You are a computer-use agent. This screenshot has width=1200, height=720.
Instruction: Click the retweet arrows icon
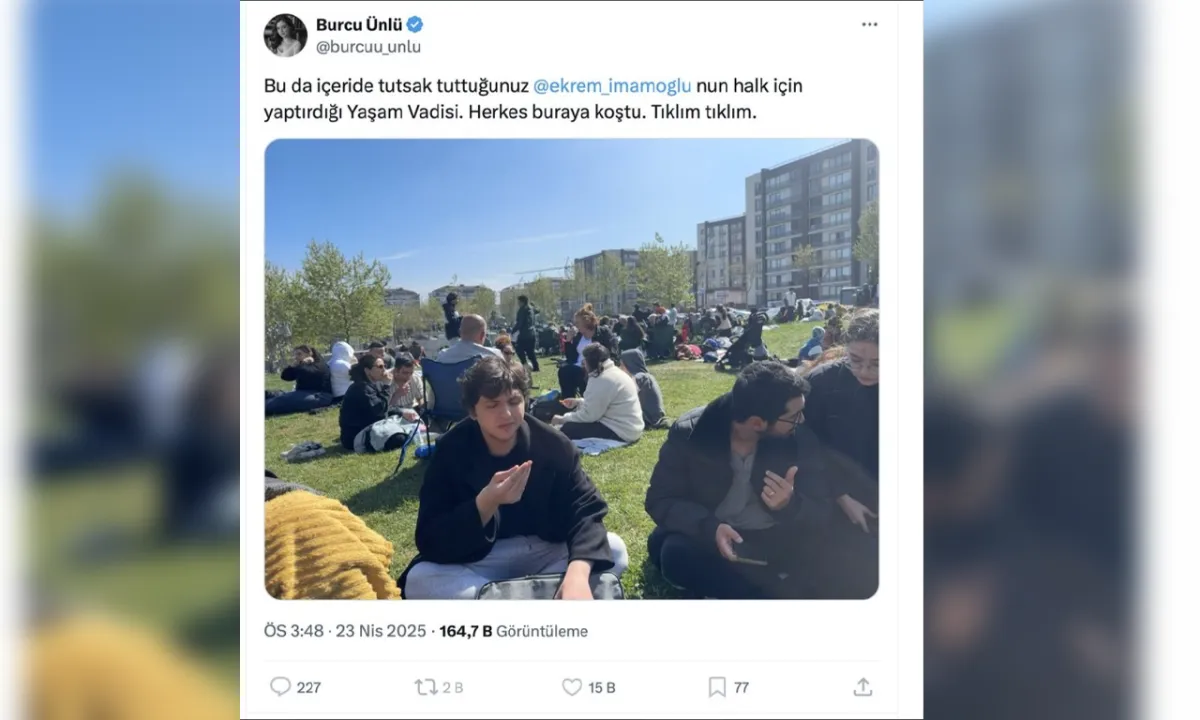426,687
